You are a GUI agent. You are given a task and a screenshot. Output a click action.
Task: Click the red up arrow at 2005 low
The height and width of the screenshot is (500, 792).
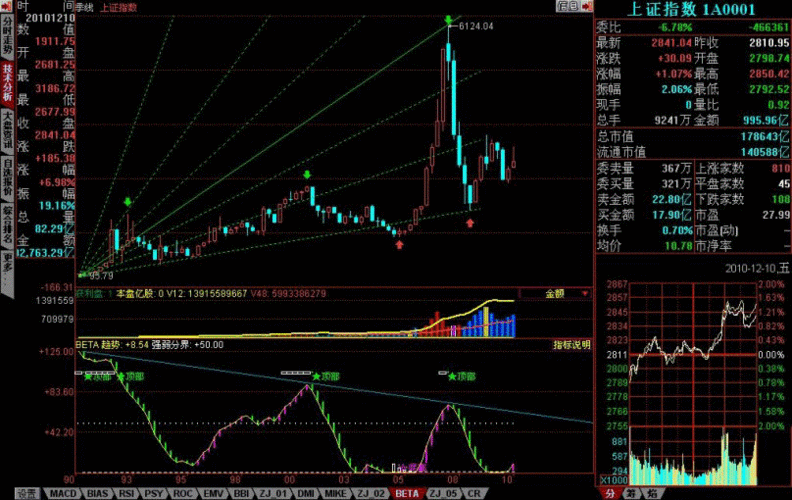click(x=400, y=245)
